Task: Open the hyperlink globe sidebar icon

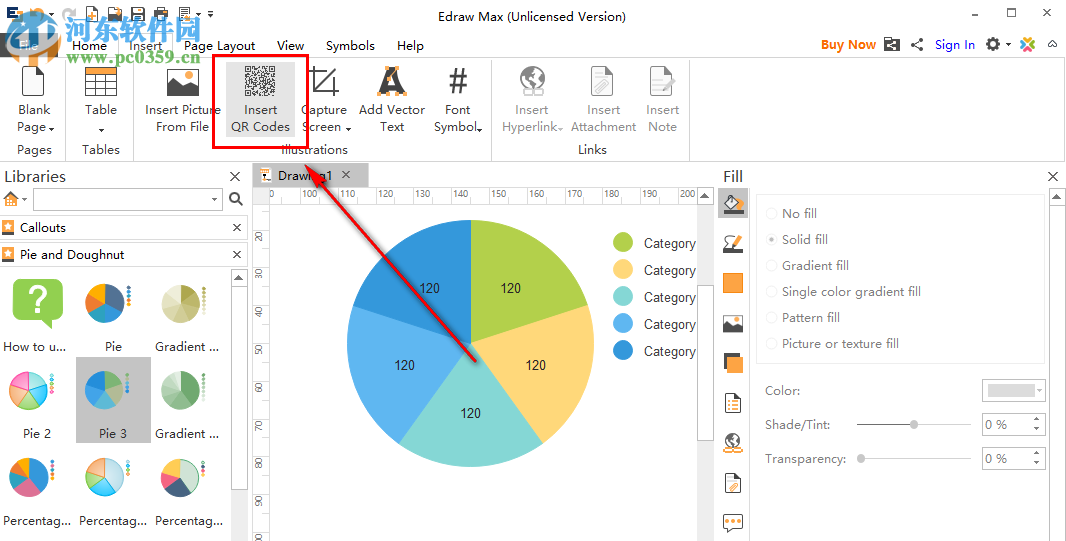Action: pos(733,443)
